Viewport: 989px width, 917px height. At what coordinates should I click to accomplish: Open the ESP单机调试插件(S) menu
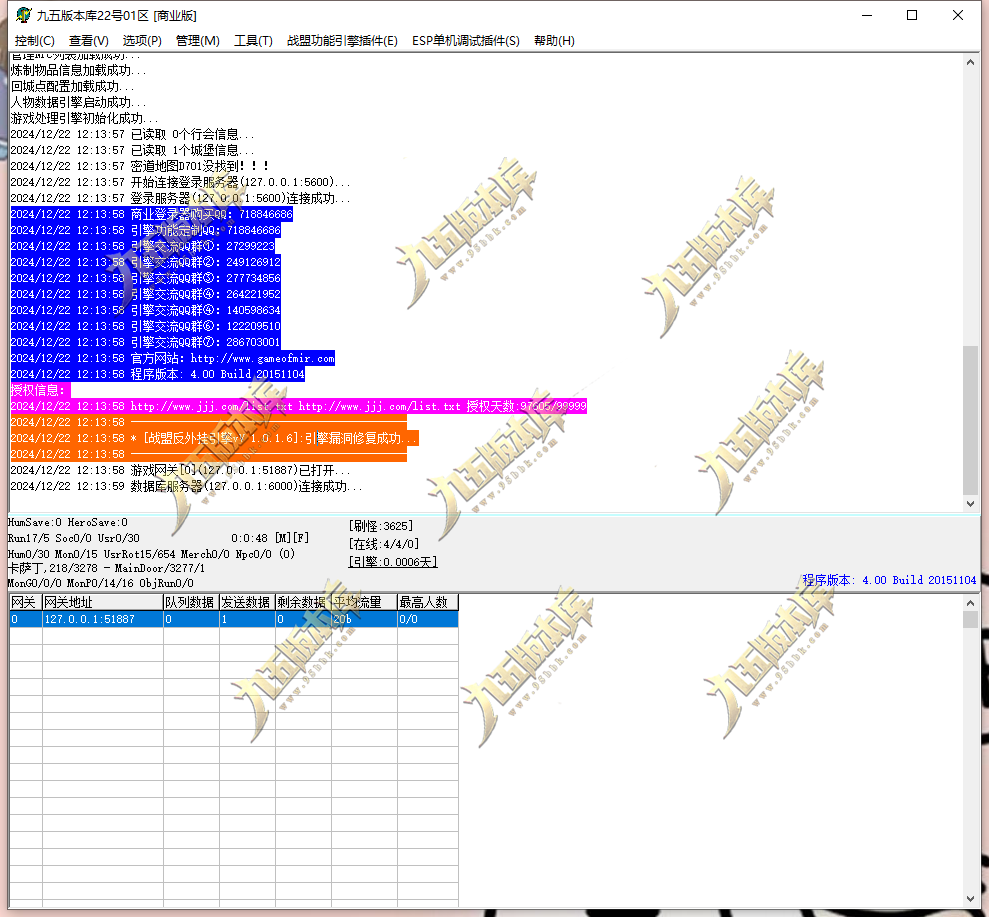pyautogui.click(x=465, y=41)
